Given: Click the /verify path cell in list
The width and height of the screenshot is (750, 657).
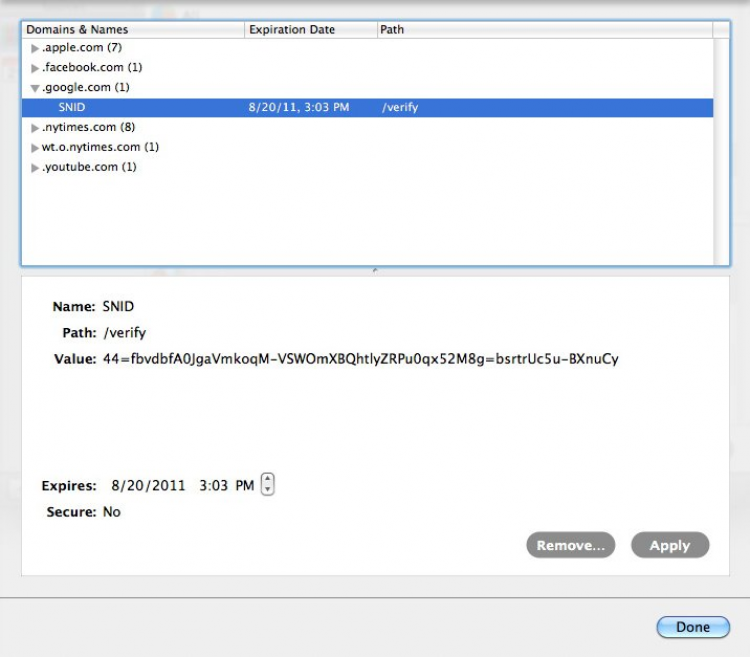Looking at the screenshot, I should (x=400, y=107).
